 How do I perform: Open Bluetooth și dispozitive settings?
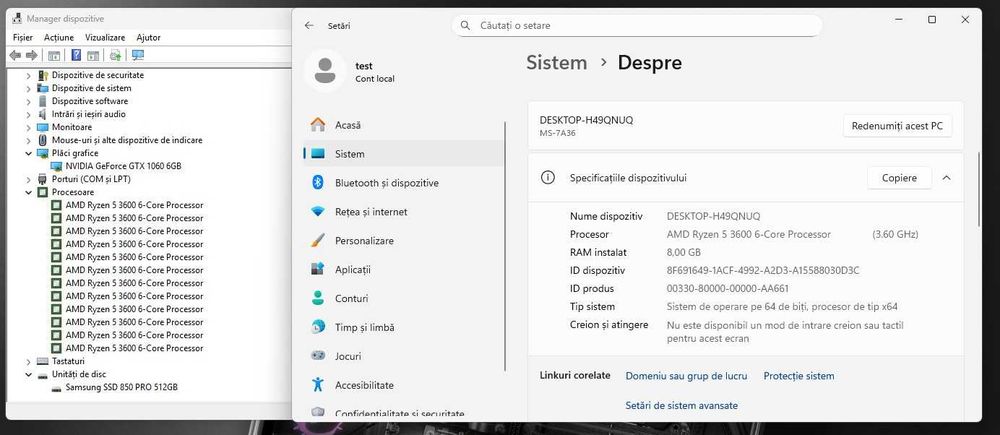(386, 183)
